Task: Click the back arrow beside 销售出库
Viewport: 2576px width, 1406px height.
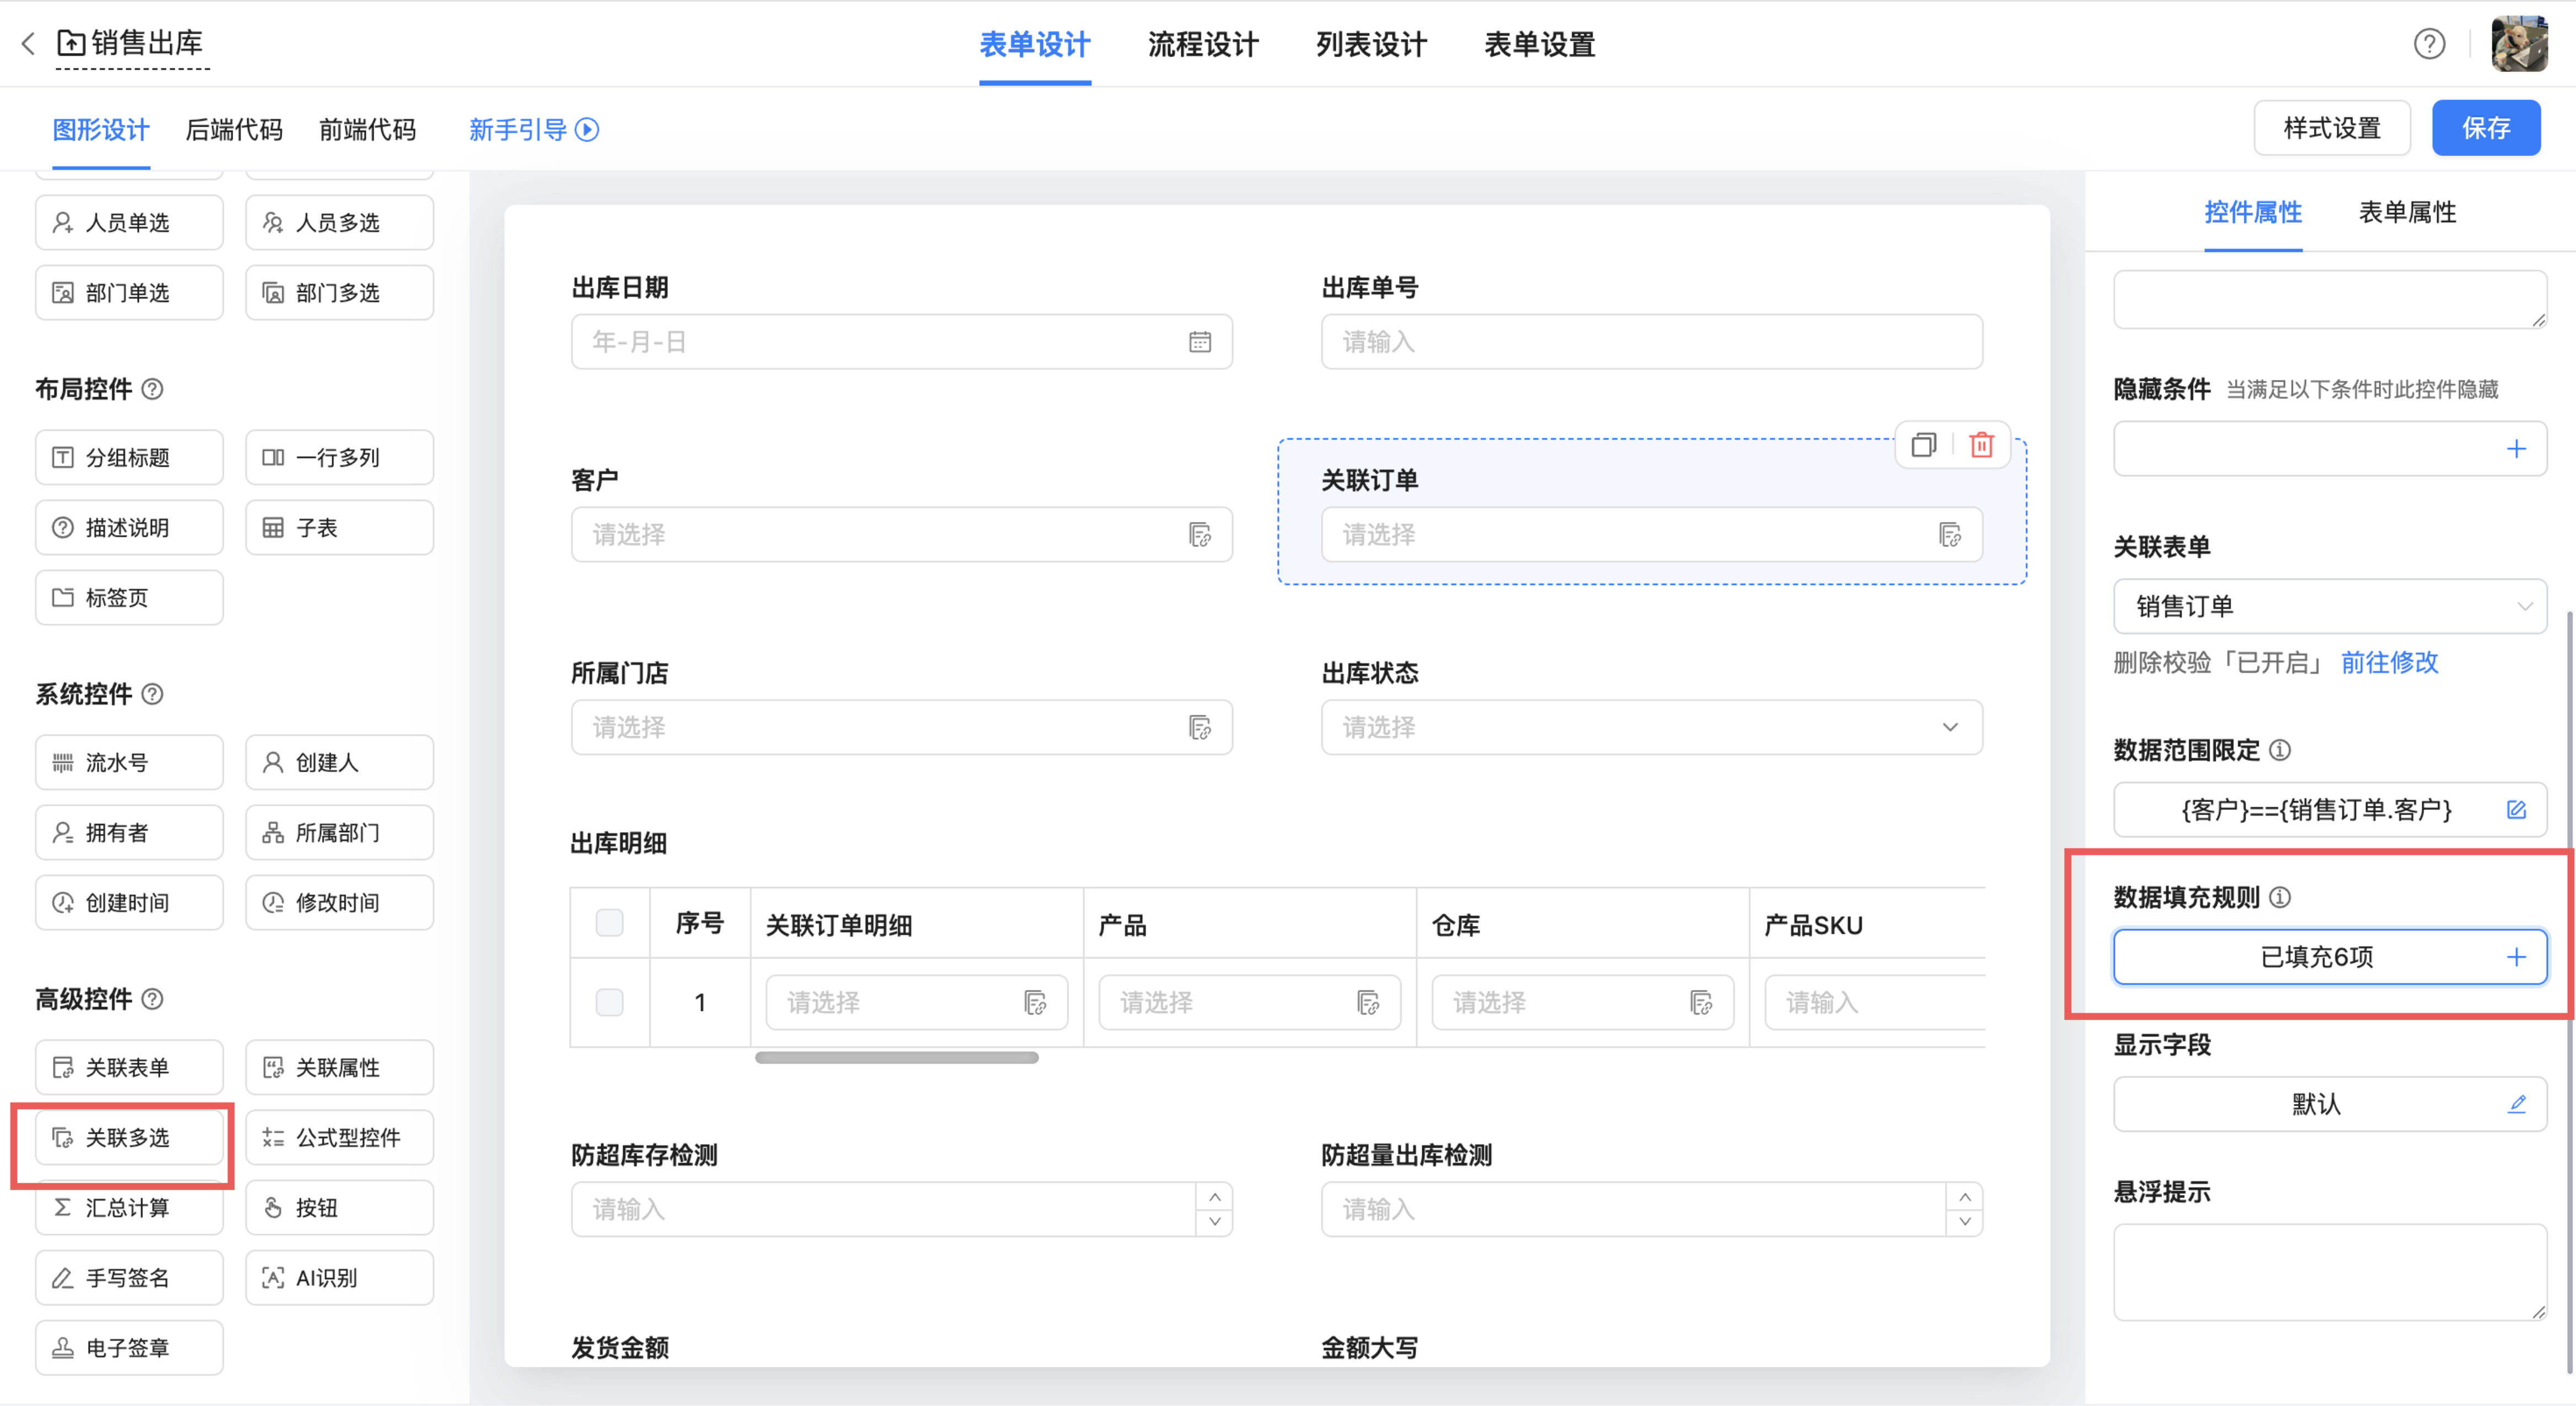Action: pos(28,43)
